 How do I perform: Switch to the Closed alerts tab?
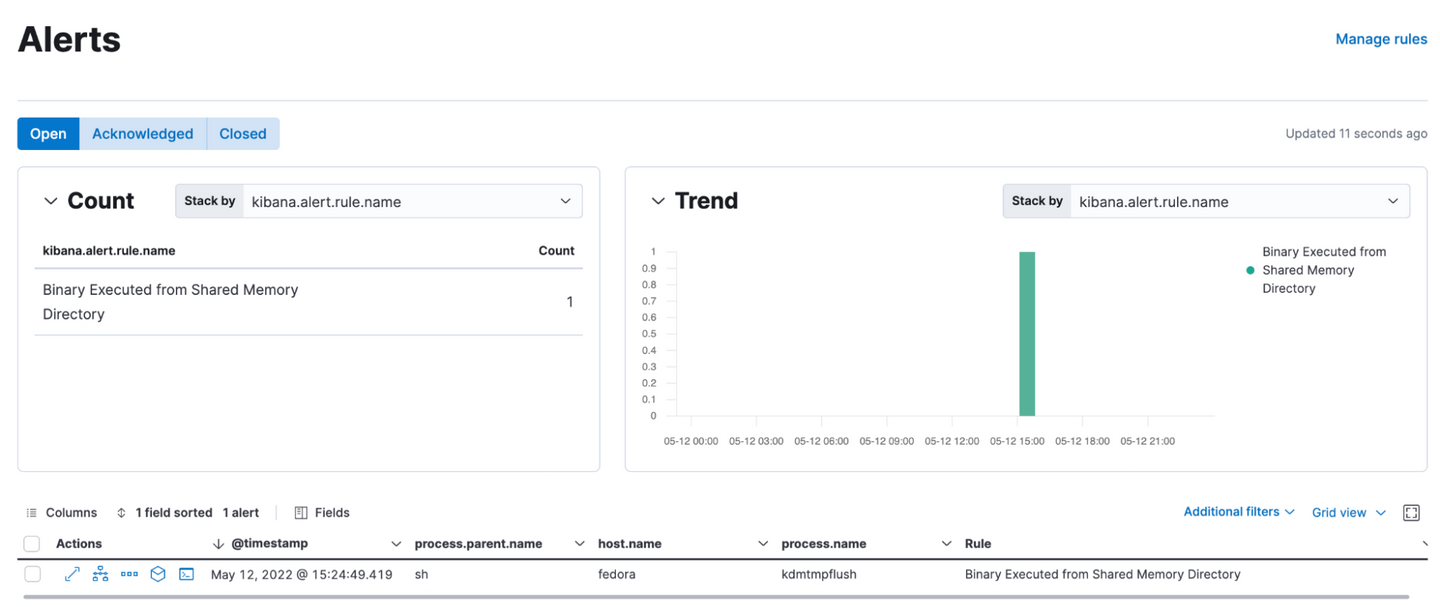(243, 134)
